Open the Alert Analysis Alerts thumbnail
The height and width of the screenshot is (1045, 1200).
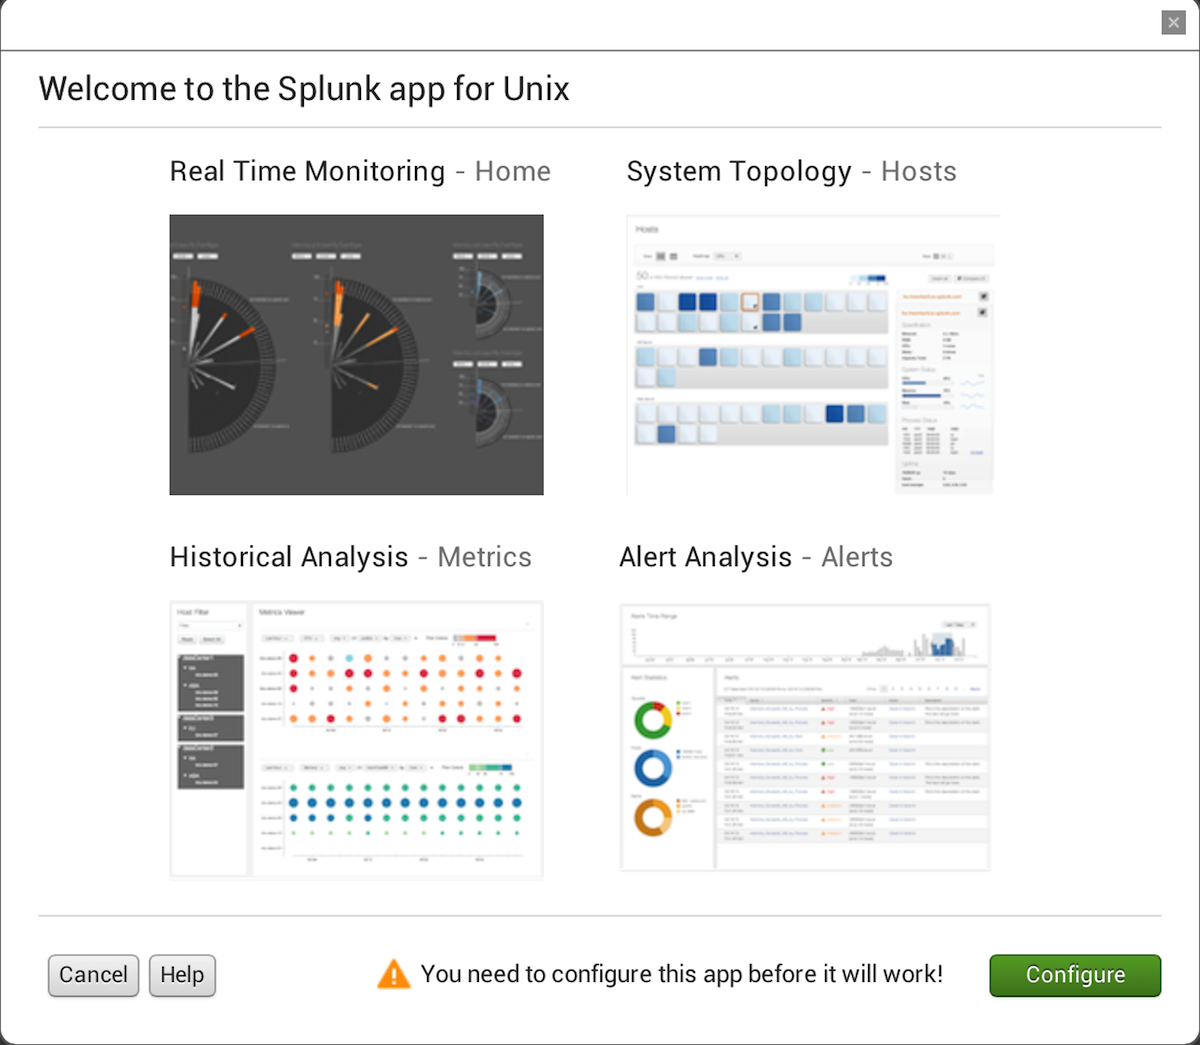coord(805,737)
